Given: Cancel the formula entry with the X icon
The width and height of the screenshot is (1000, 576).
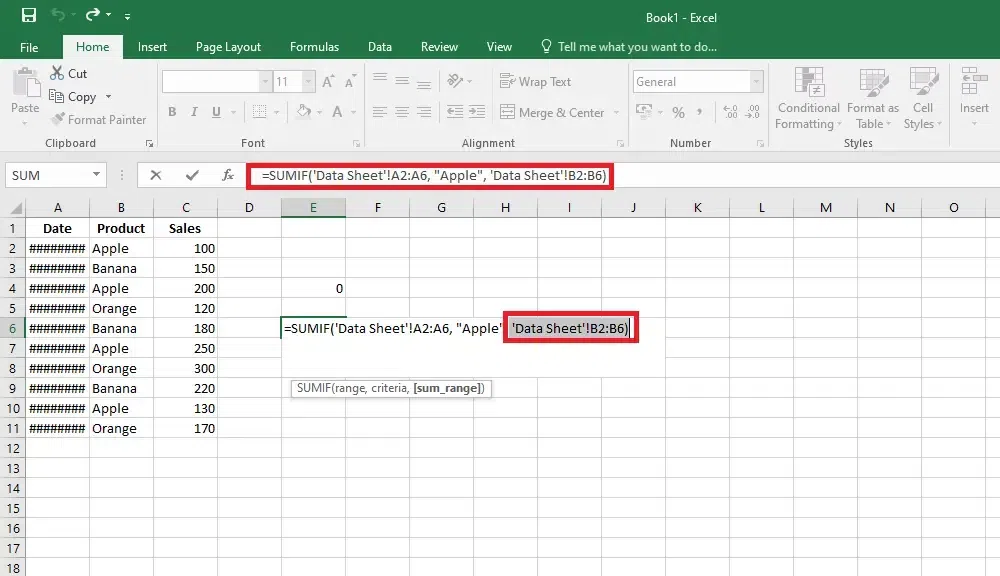Looking at the screenshot, I should [x=156, y=175].
